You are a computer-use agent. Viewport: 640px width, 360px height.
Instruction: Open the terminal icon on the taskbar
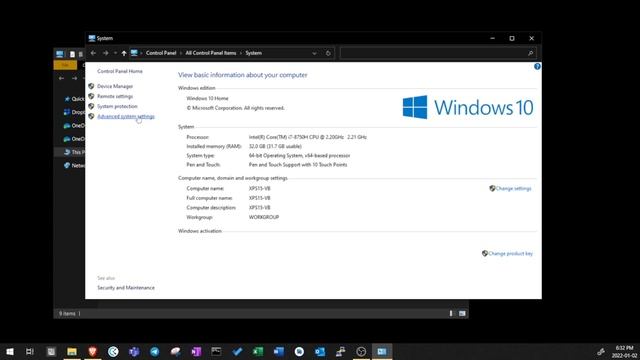pos(216,351)
